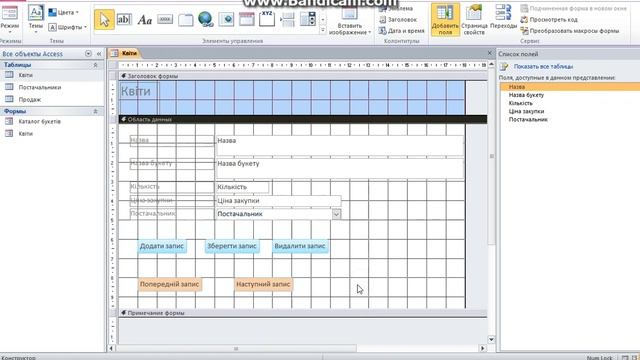
Task: Activate the Select pointer tool
Action: (104, 20)
